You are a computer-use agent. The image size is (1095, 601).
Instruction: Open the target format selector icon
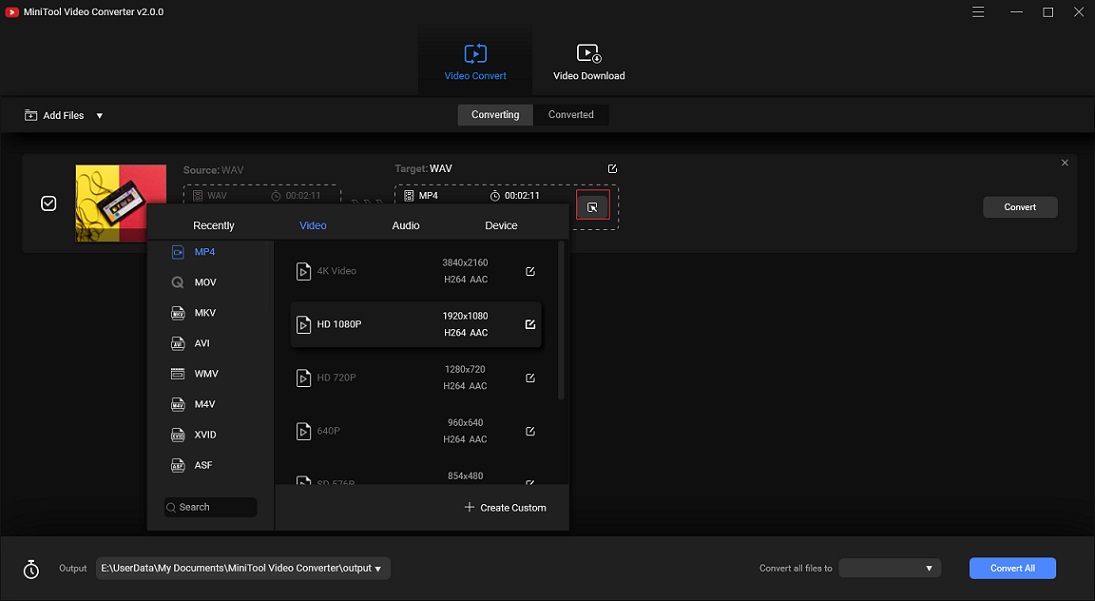tap(592, 207)
